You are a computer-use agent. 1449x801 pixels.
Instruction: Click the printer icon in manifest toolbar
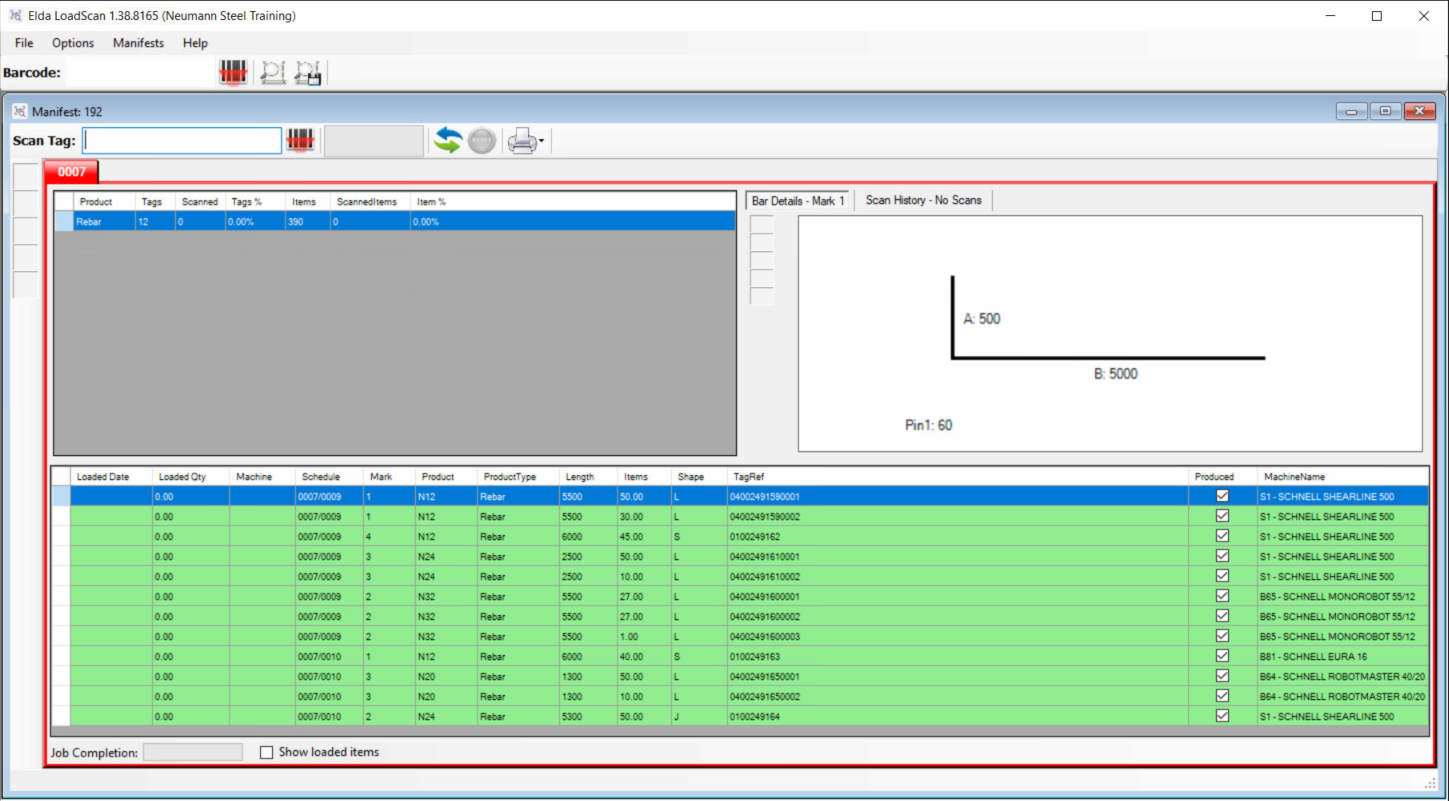click(522, 141)
